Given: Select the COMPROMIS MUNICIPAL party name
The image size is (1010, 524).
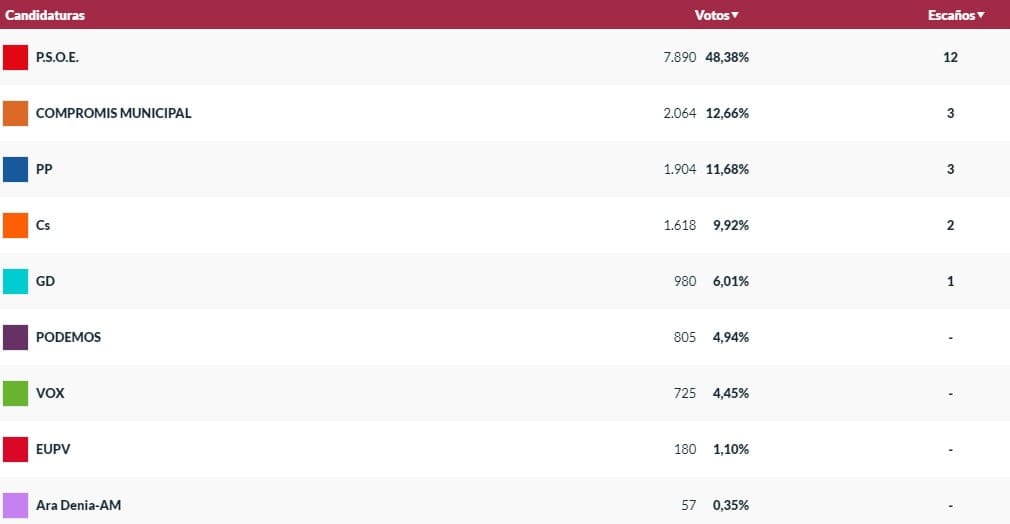Looking at the screenshot, I should tap(113, 113).
